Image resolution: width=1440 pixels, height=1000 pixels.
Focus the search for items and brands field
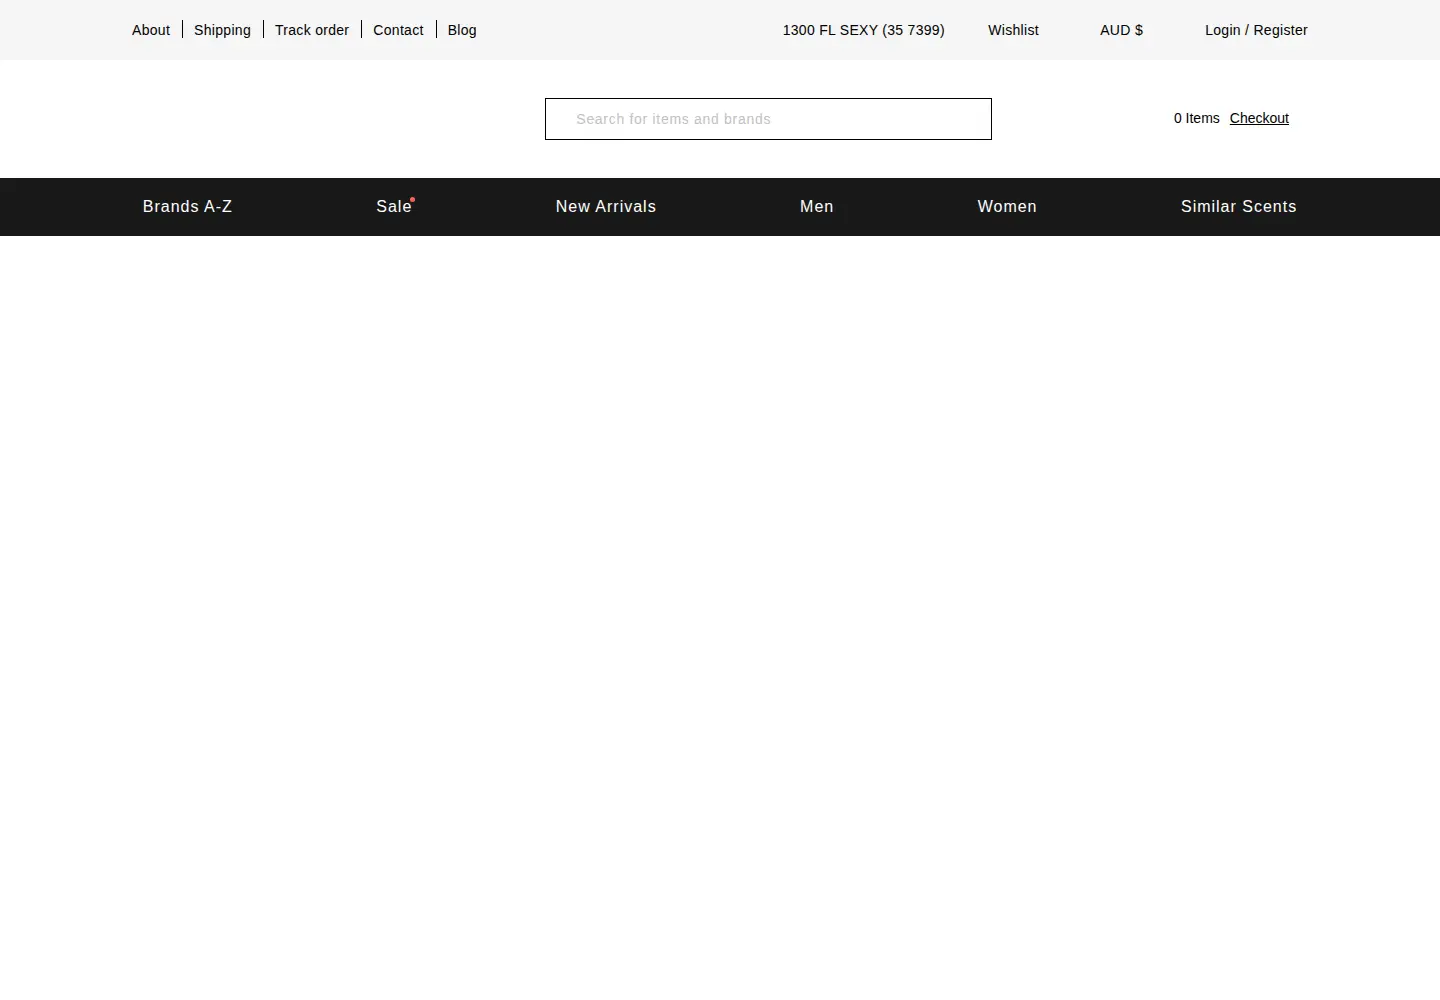pos(768,119)
